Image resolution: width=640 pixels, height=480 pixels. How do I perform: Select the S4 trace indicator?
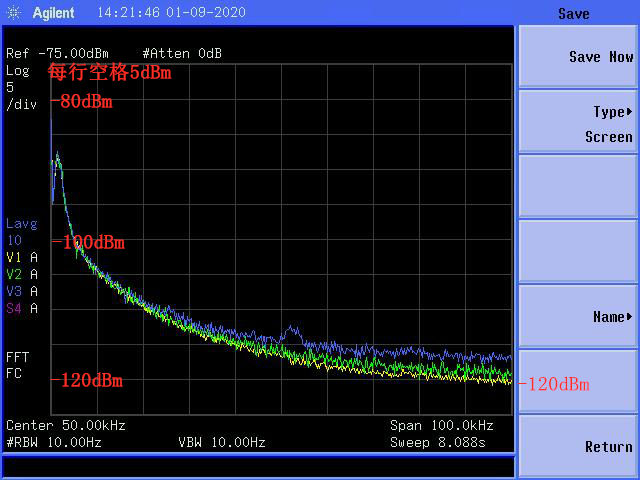click(x=21, y=308)
